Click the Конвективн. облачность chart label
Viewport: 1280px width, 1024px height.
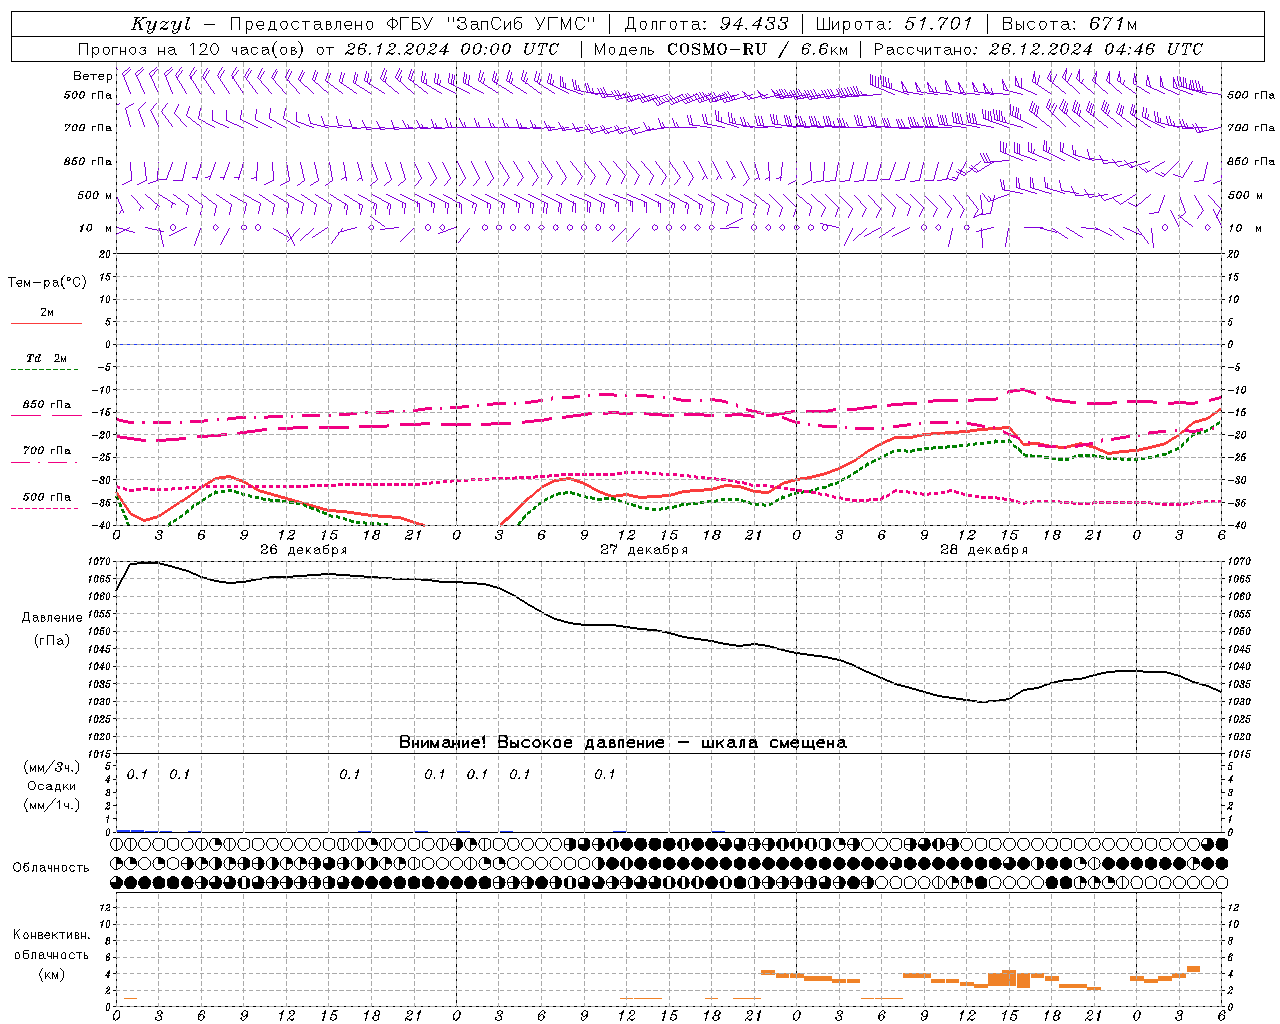coord(51,945)
